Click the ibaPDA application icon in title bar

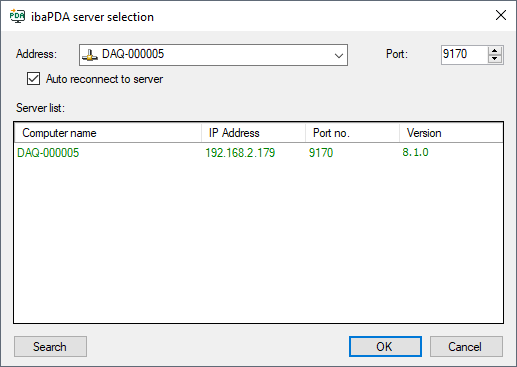coord(17,16)
